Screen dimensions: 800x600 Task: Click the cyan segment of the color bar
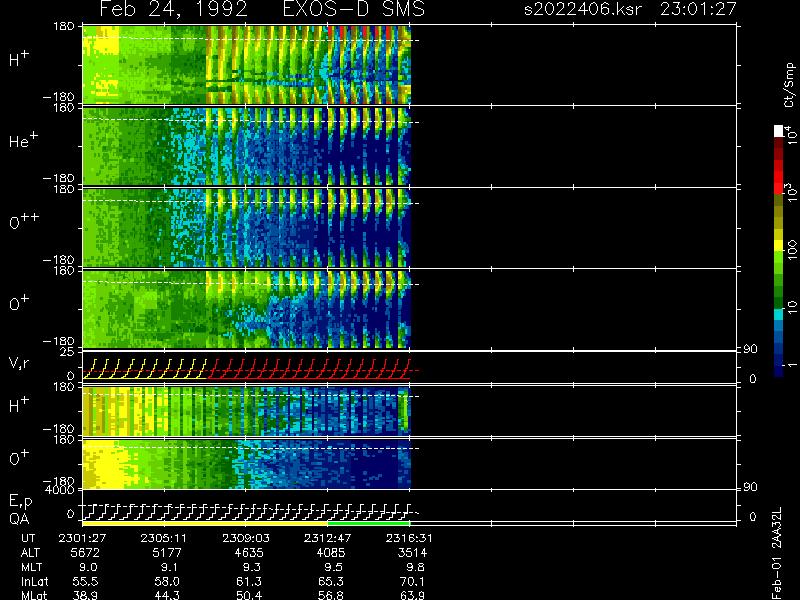point(779,315)
